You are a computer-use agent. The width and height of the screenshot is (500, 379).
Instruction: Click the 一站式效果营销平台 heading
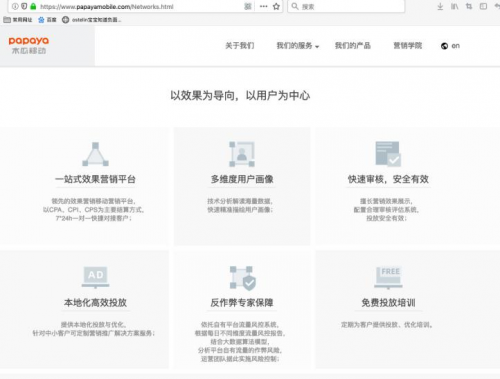[x=95, y=179]
